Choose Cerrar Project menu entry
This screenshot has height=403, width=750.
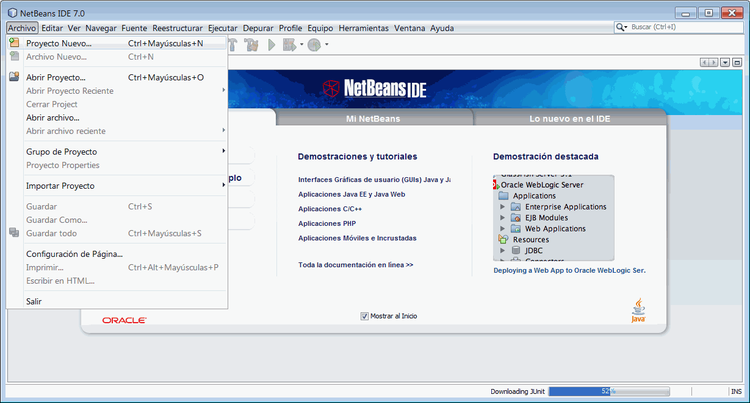pyautogui.click(x=117, y=104)
